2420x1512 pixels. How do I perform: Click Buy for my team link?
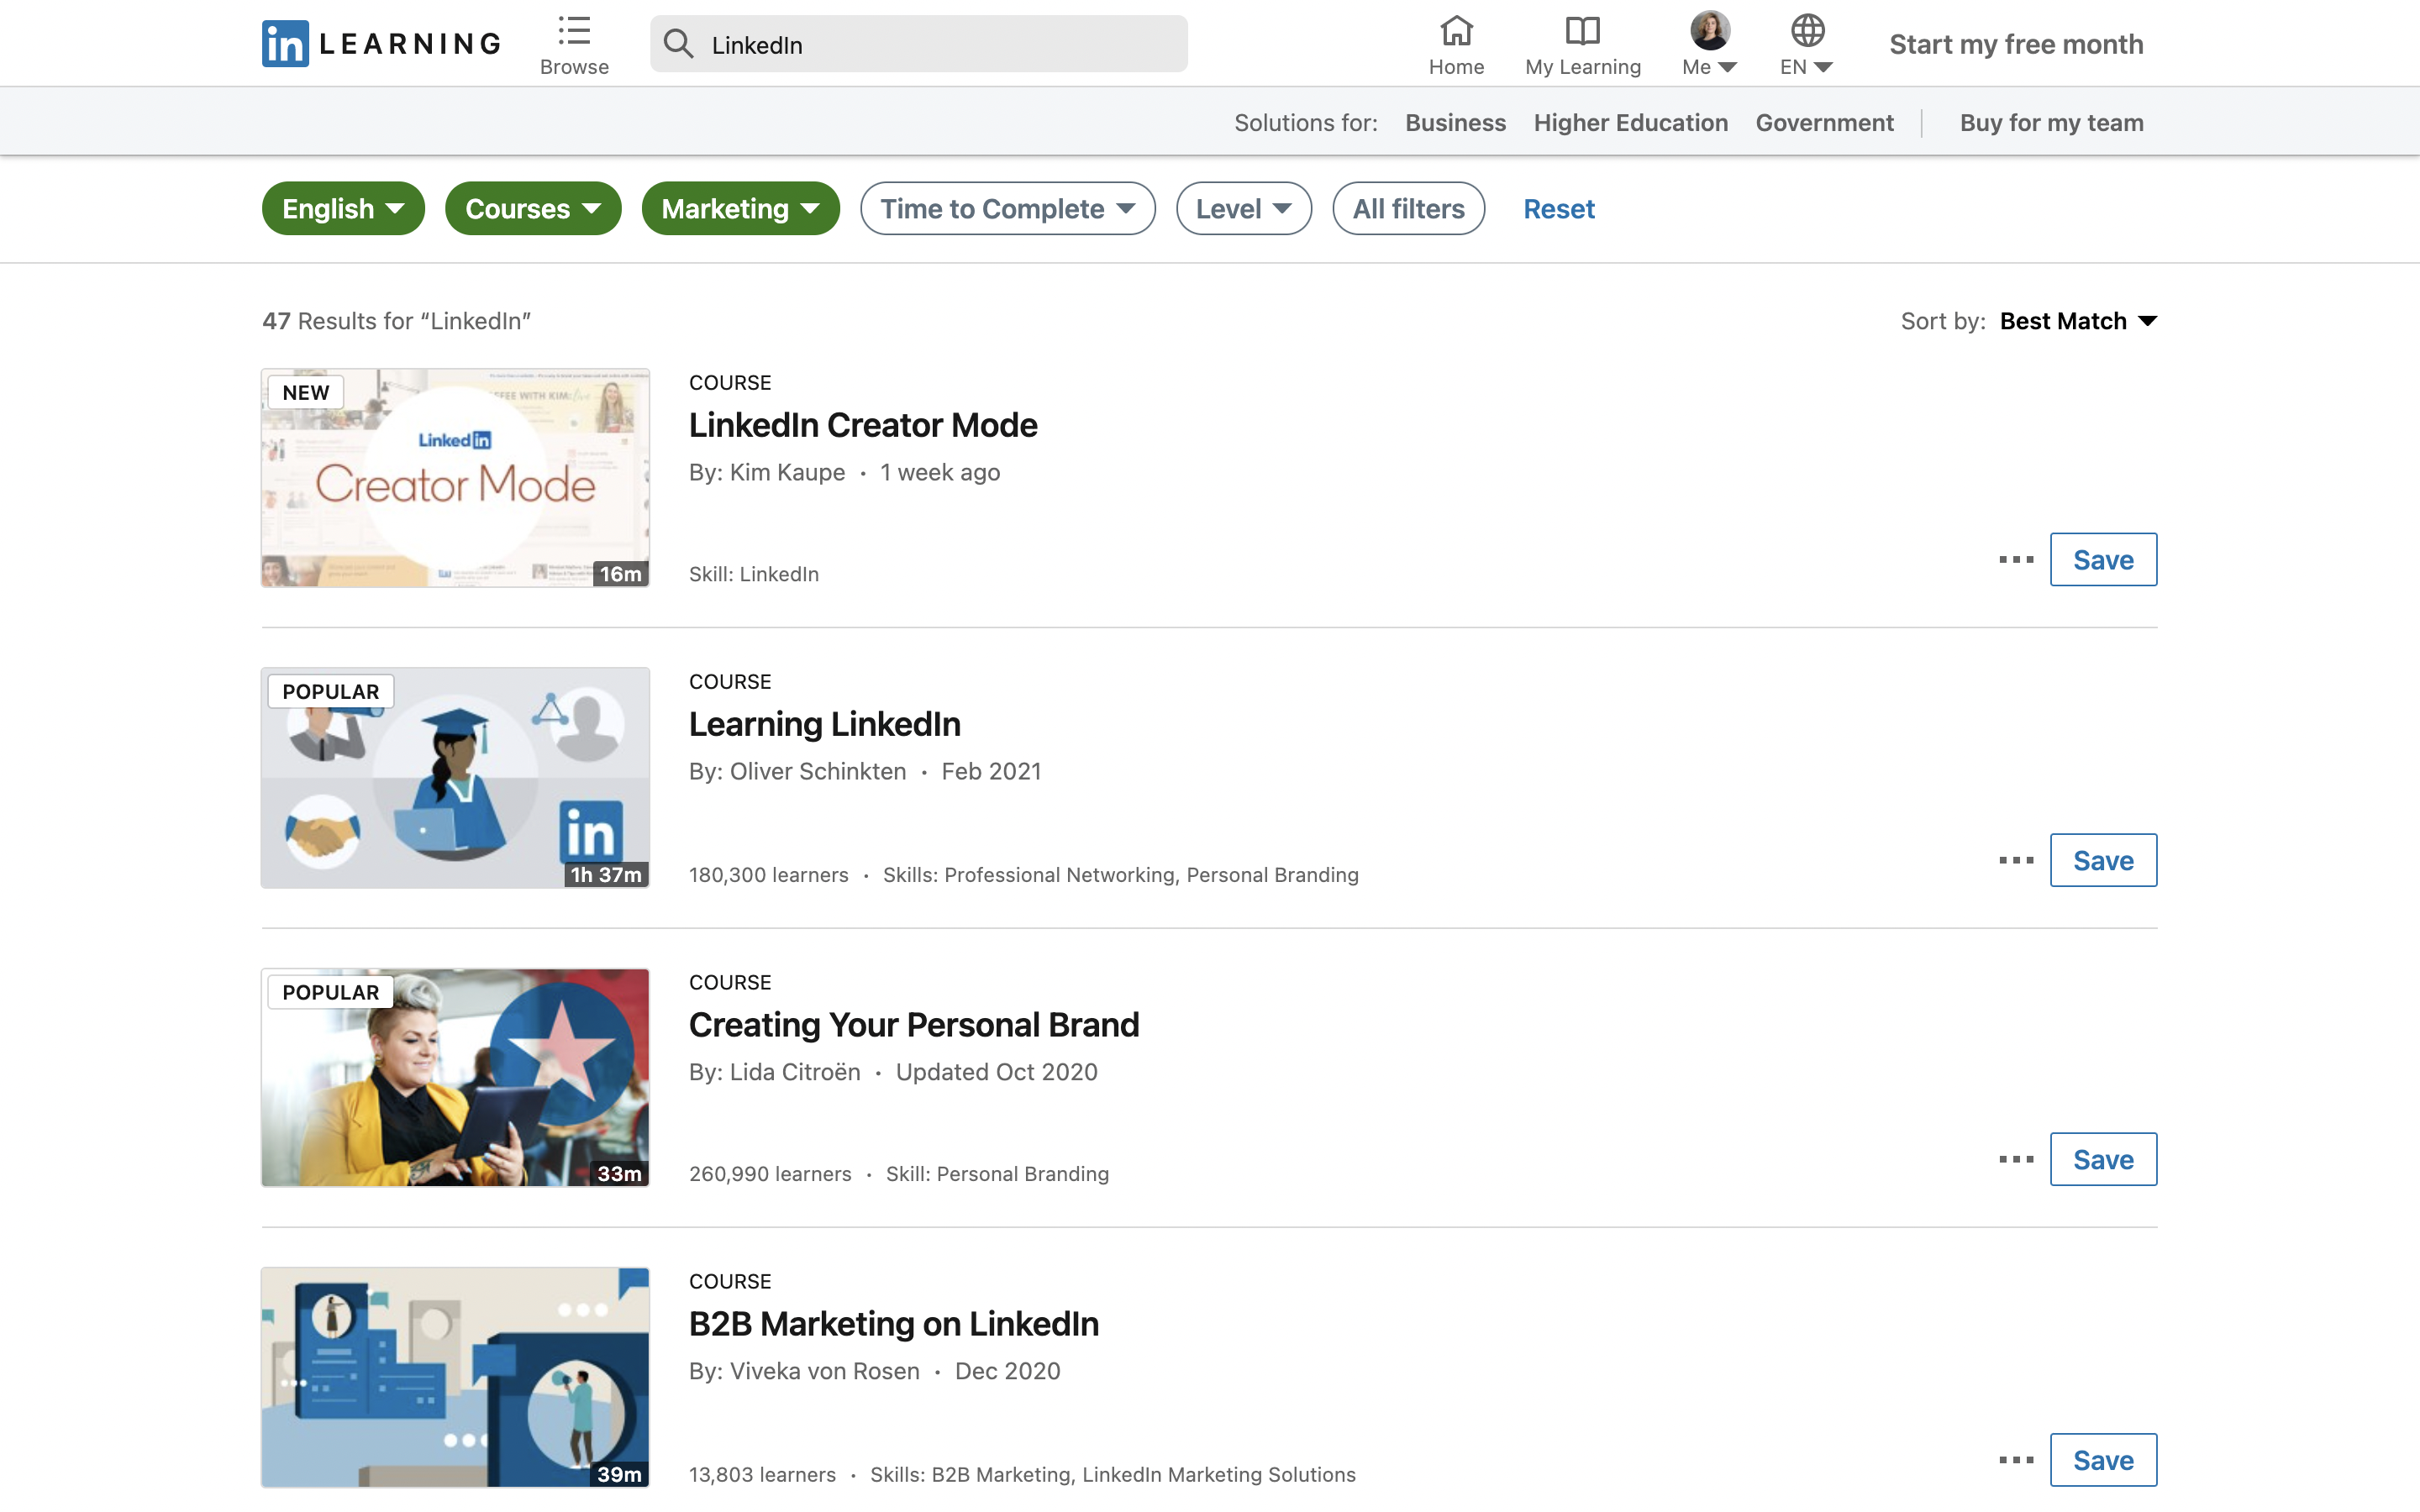pyautogui.click(x=2051, y=123)
